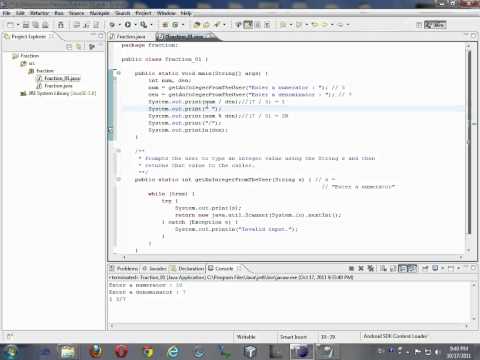This screenshot has width=480, height=360.
Task: Click the Terminate button in Console toolbar
Action: tap(351, 268)
